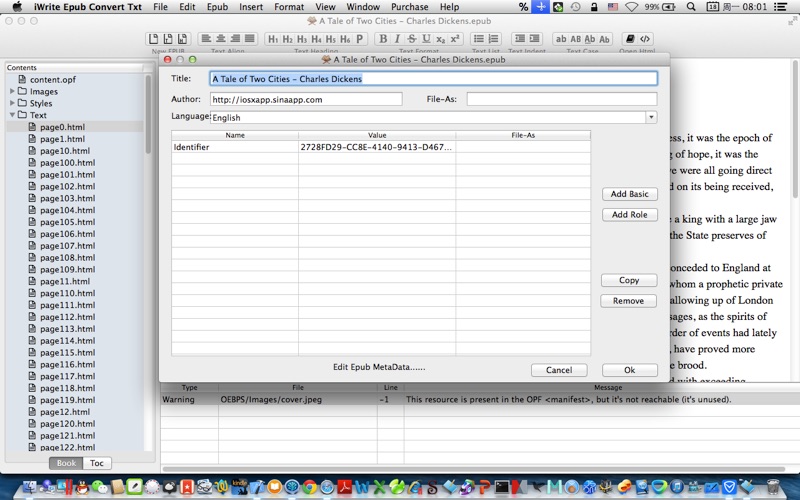Click the Add Role button

tap(630, 215)
